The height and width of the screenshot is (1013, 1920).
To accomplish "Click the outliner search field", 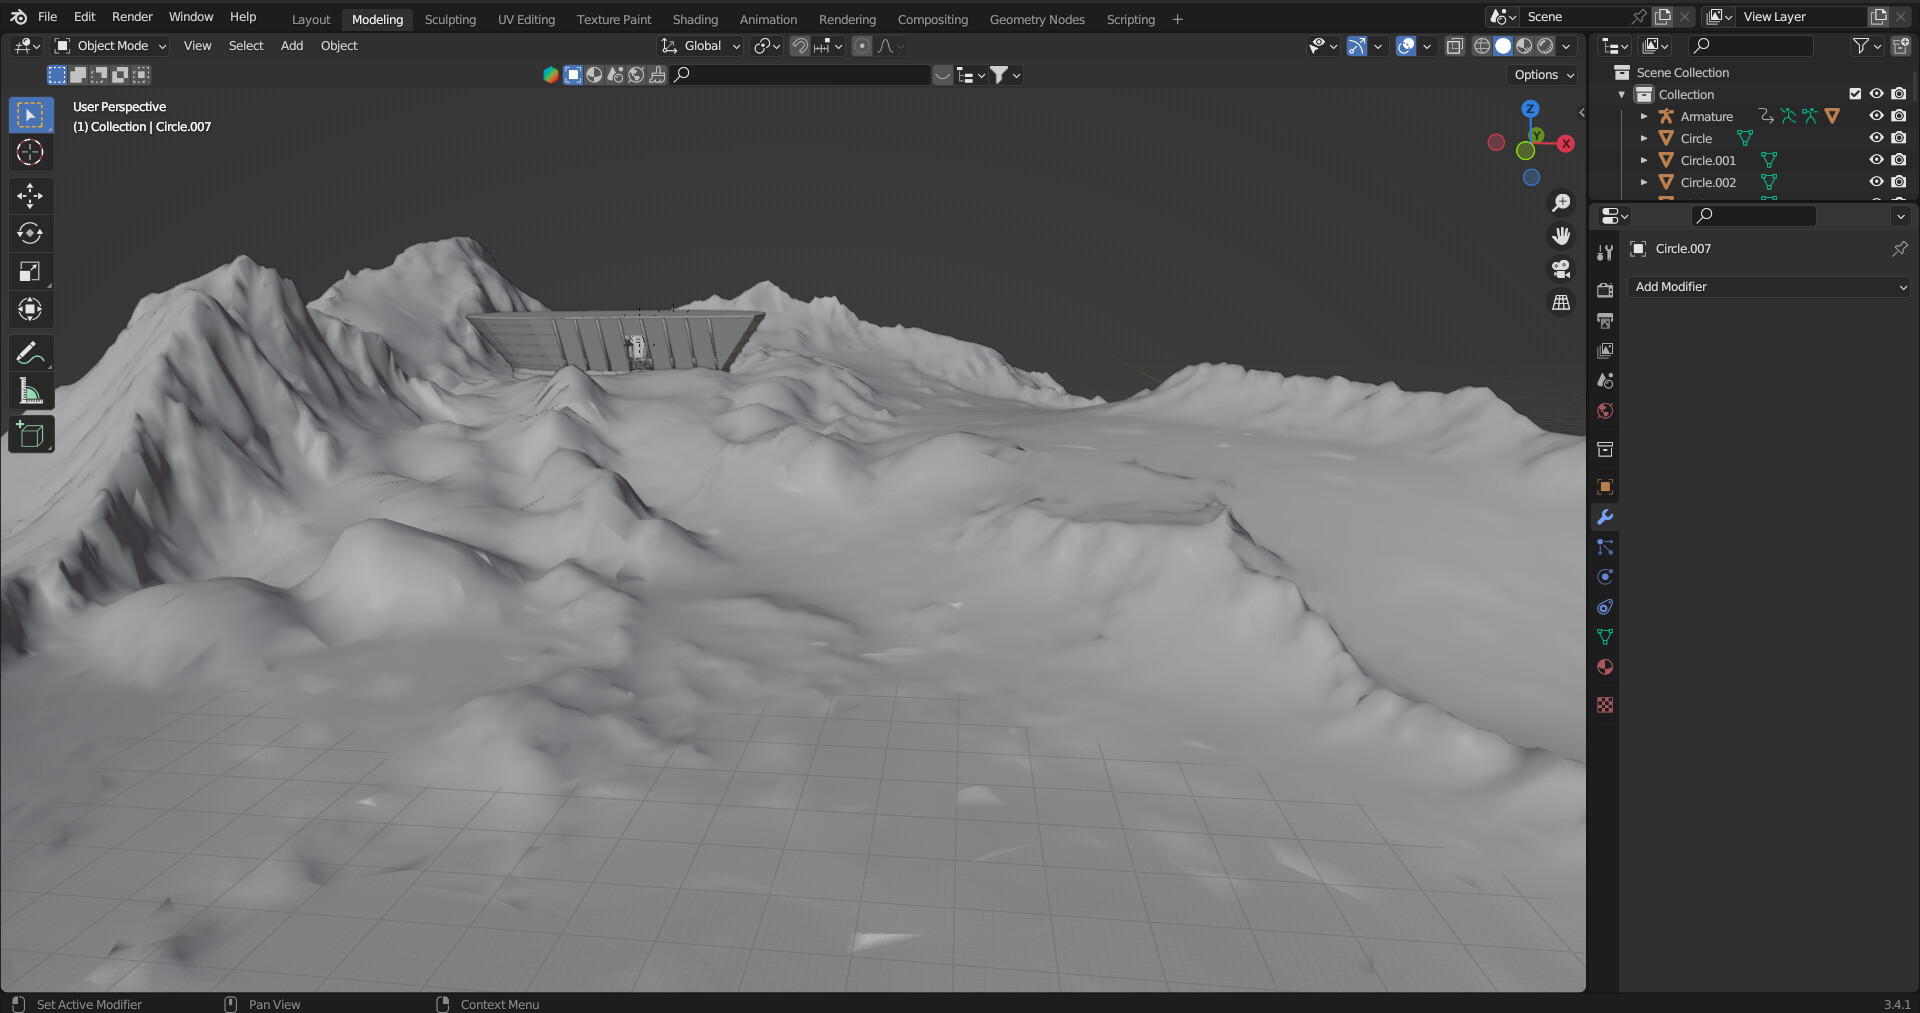I will pyautogui.click(x=1752, y=46).
